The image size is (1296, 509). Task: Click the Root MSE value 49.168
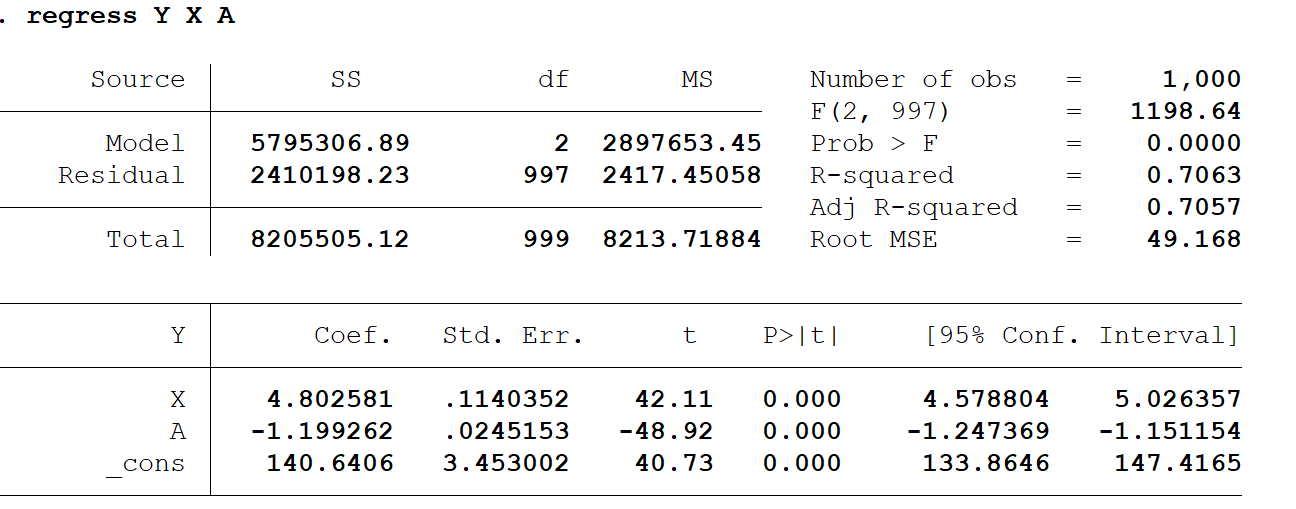click(1194, 239)
